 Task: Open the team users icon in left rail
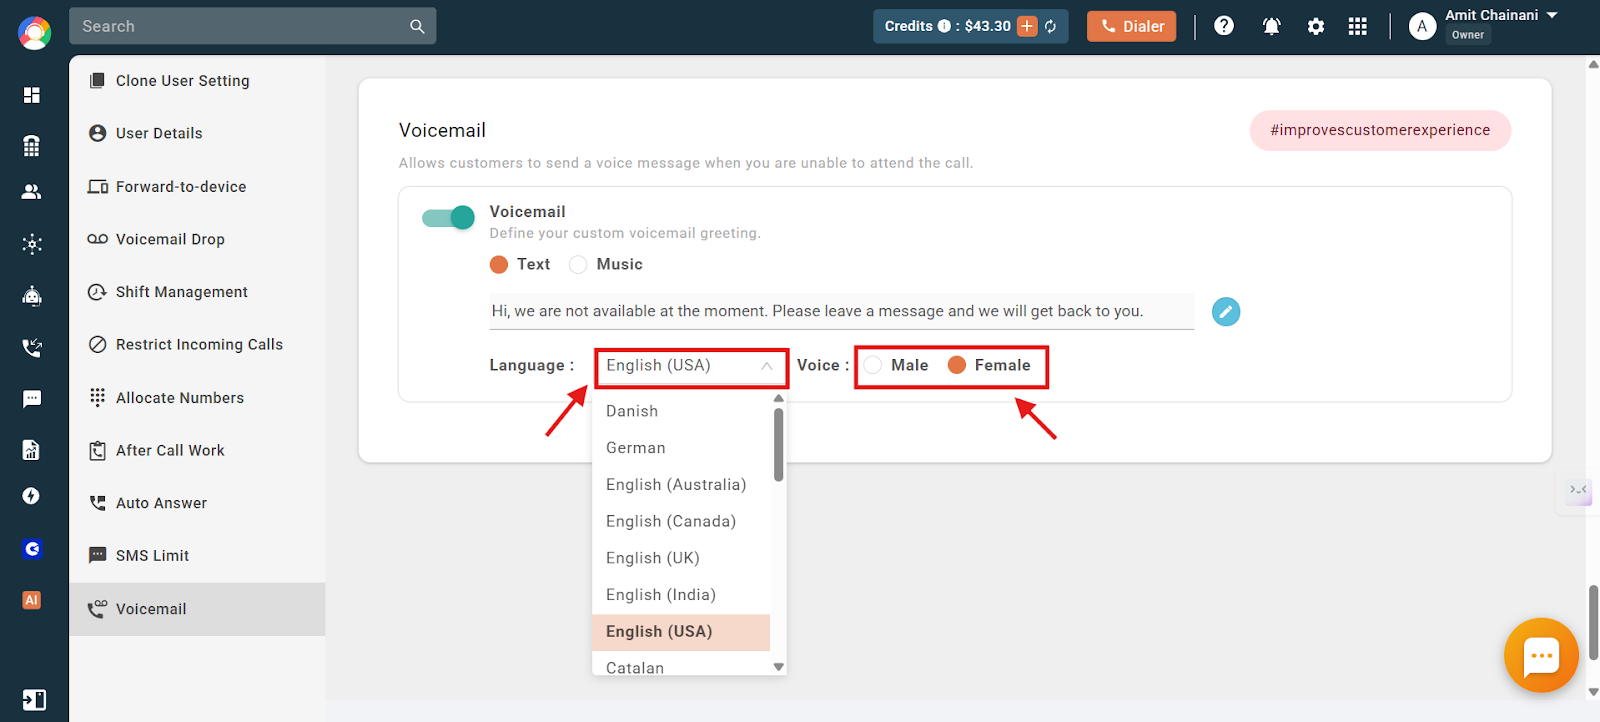click(x=32, y=192)
